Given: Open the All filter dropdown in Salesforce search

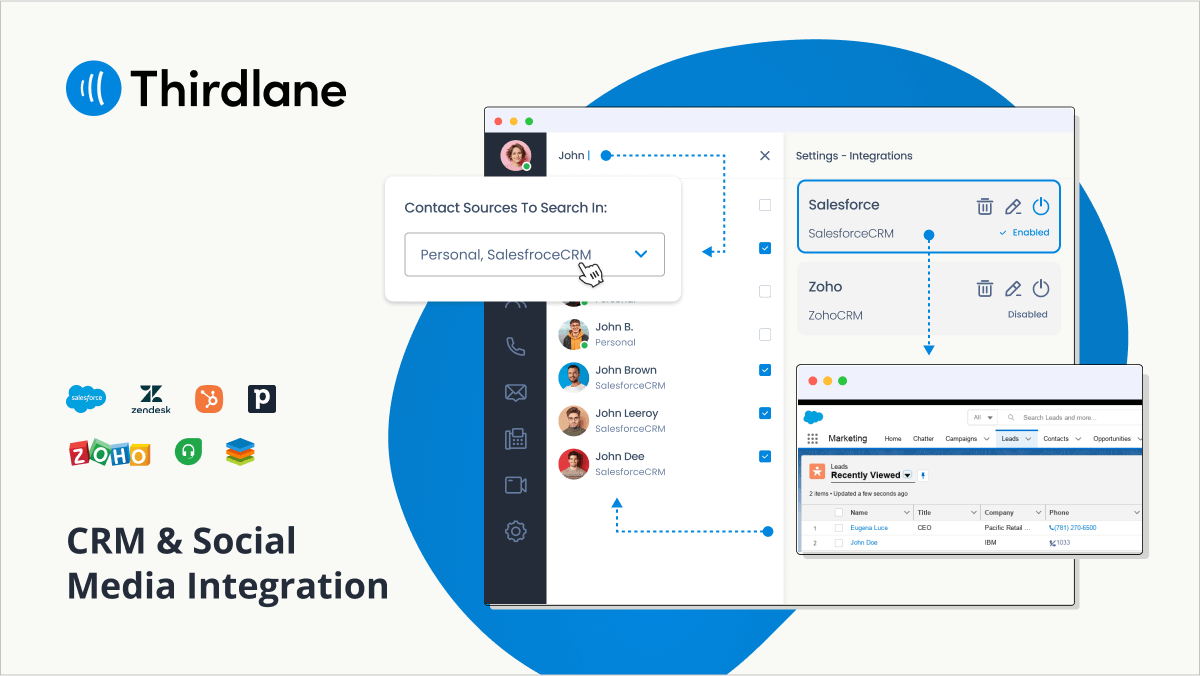Looking at the screenshot, I should click(984, 417).
